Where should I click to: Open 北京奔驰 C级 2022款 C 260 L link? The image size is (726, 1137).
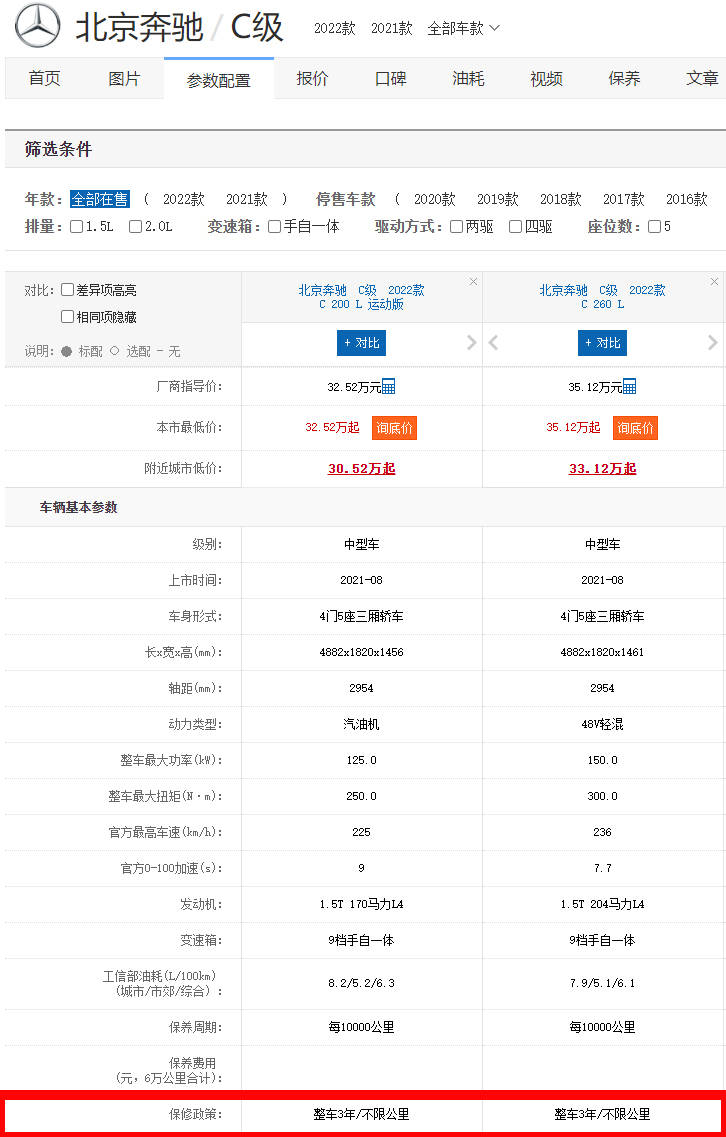602,297
